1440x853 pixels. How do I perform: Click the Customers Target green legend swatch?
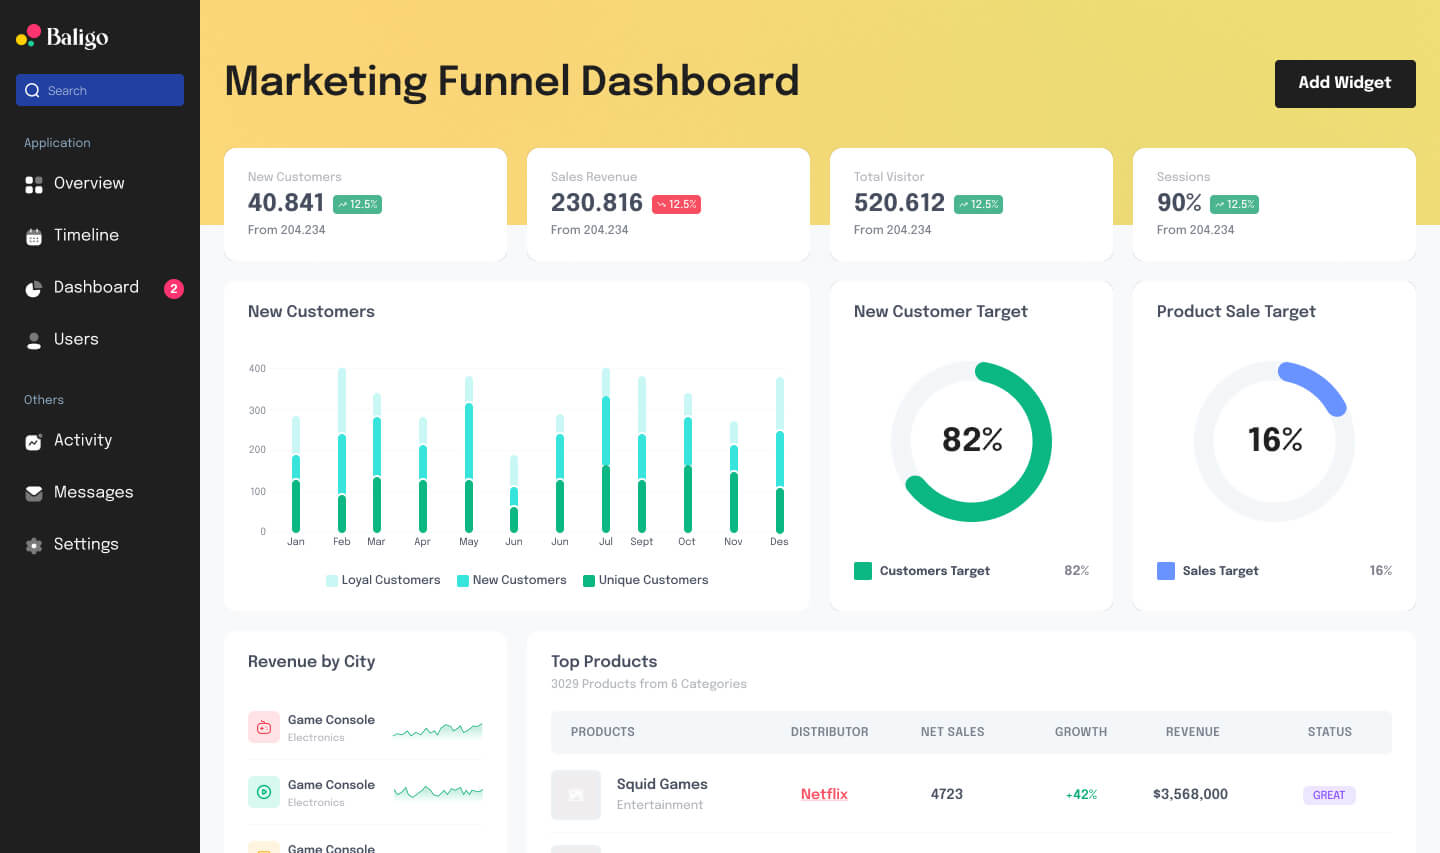863,571
